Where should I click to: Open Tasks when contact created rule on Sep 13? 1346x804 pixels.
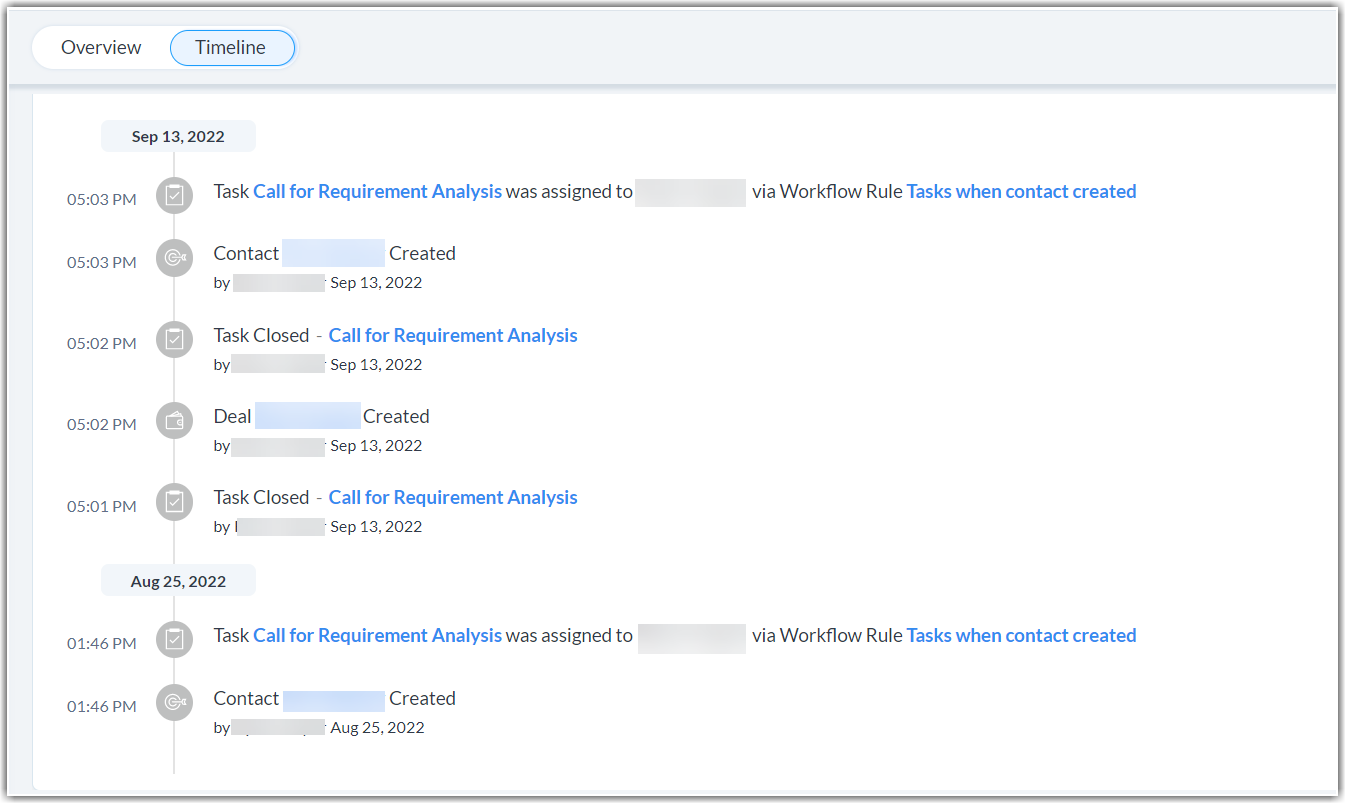pos(1021,191)
